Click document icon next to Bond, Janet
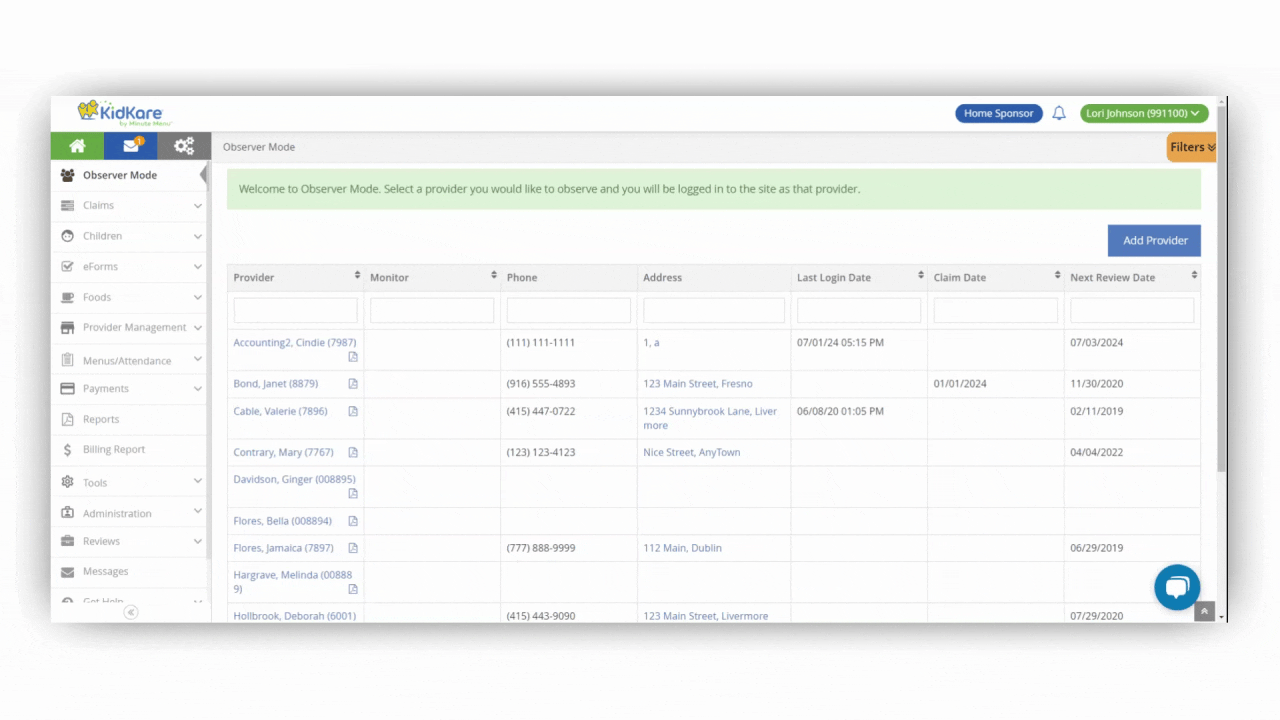 pyautogui.click(x=353, y=384)
